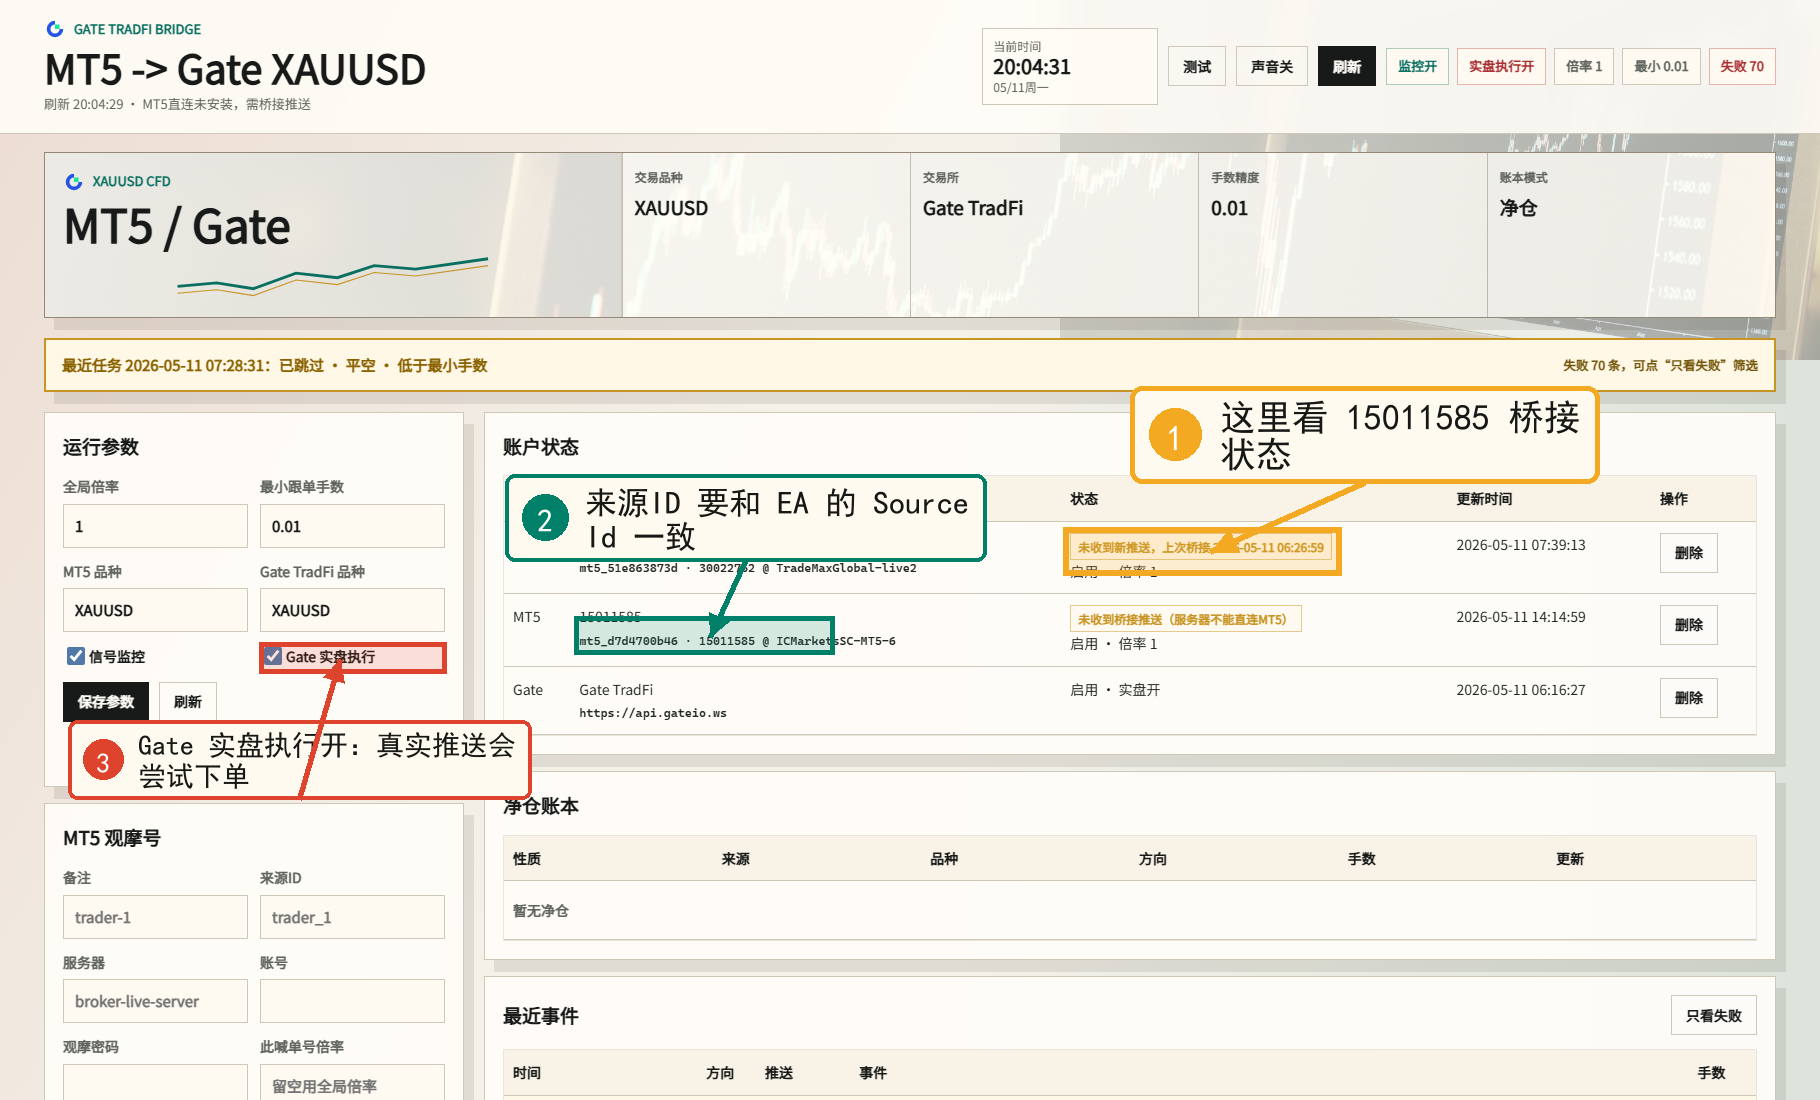Screen dimensions: 1820x1100
Task: Toggle the 信号监控 checkbox
Action: pyautogui.click(x=75, y=656)
